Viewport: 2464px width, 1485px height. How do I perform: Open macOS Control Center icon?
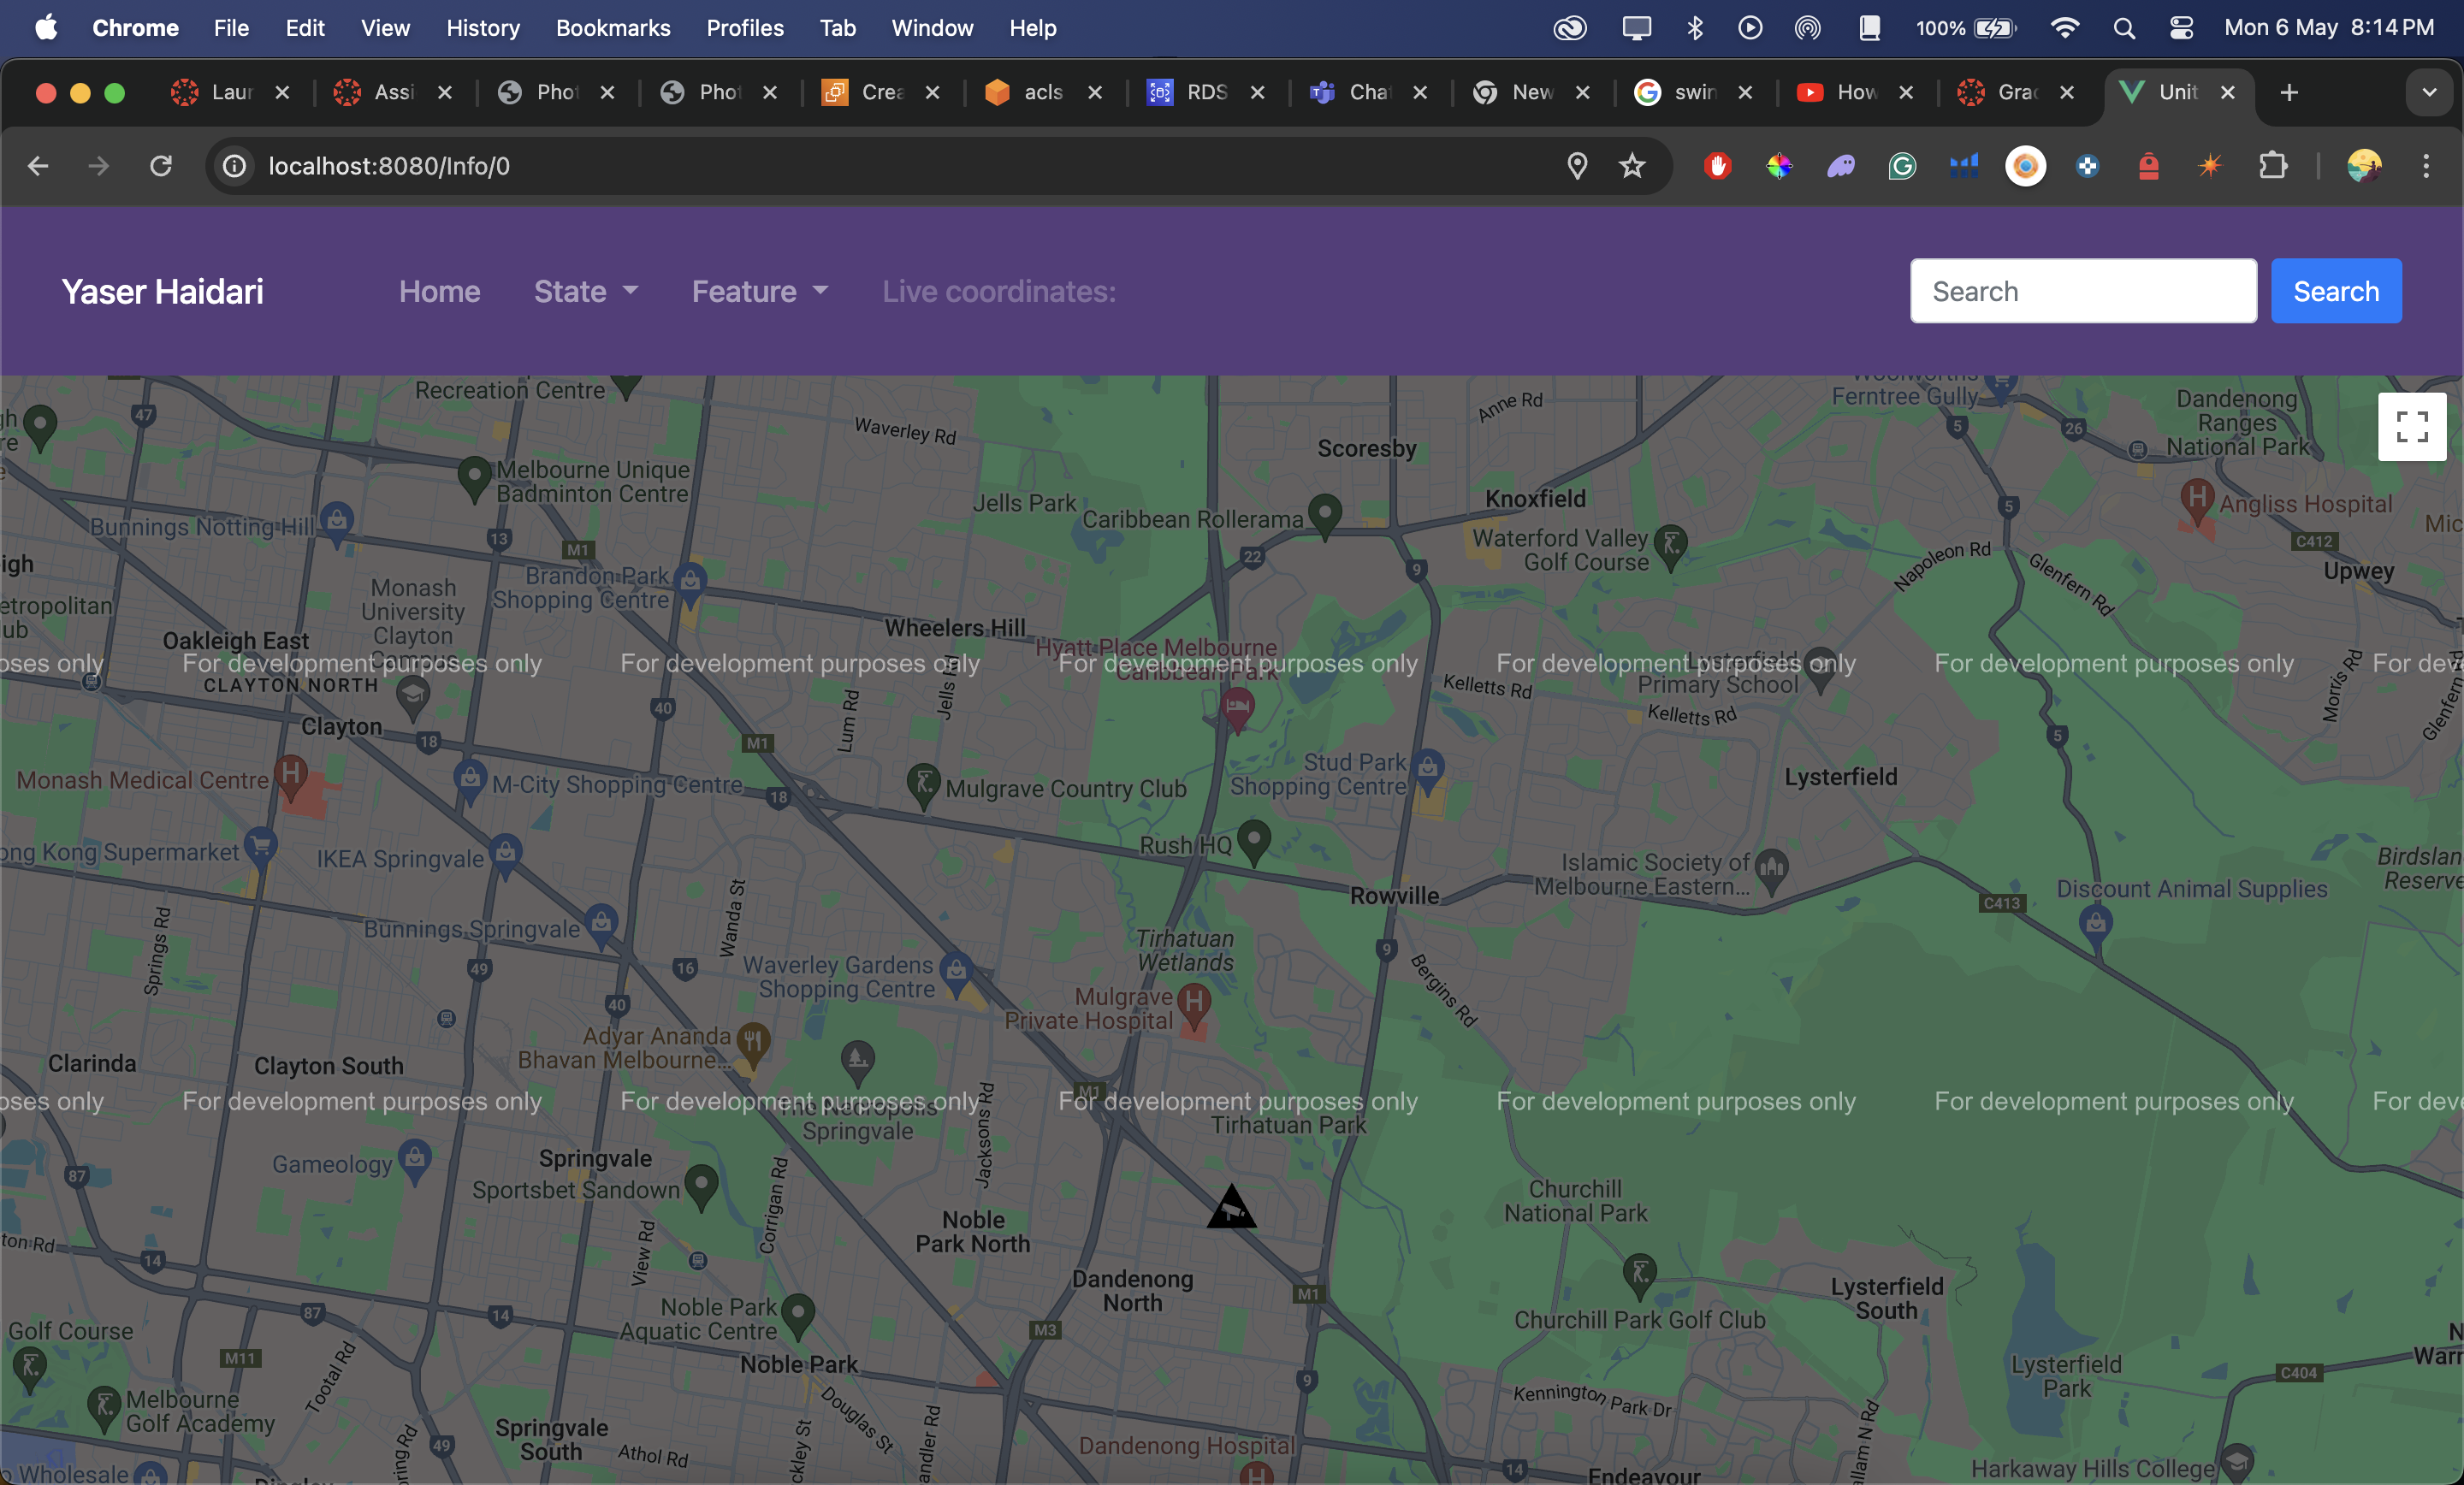click(2181, 28)
